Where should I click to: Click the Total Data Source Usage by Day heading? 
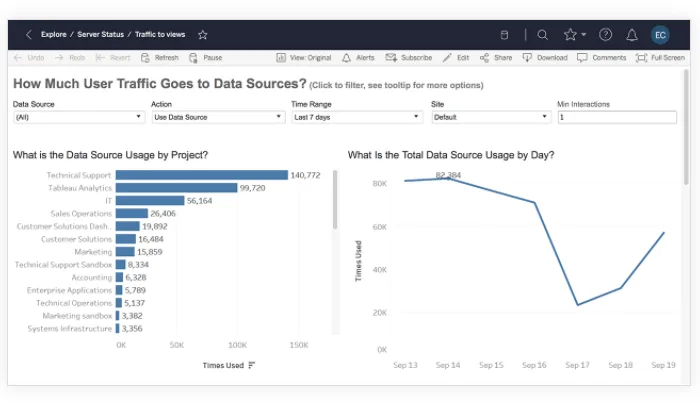451,155
